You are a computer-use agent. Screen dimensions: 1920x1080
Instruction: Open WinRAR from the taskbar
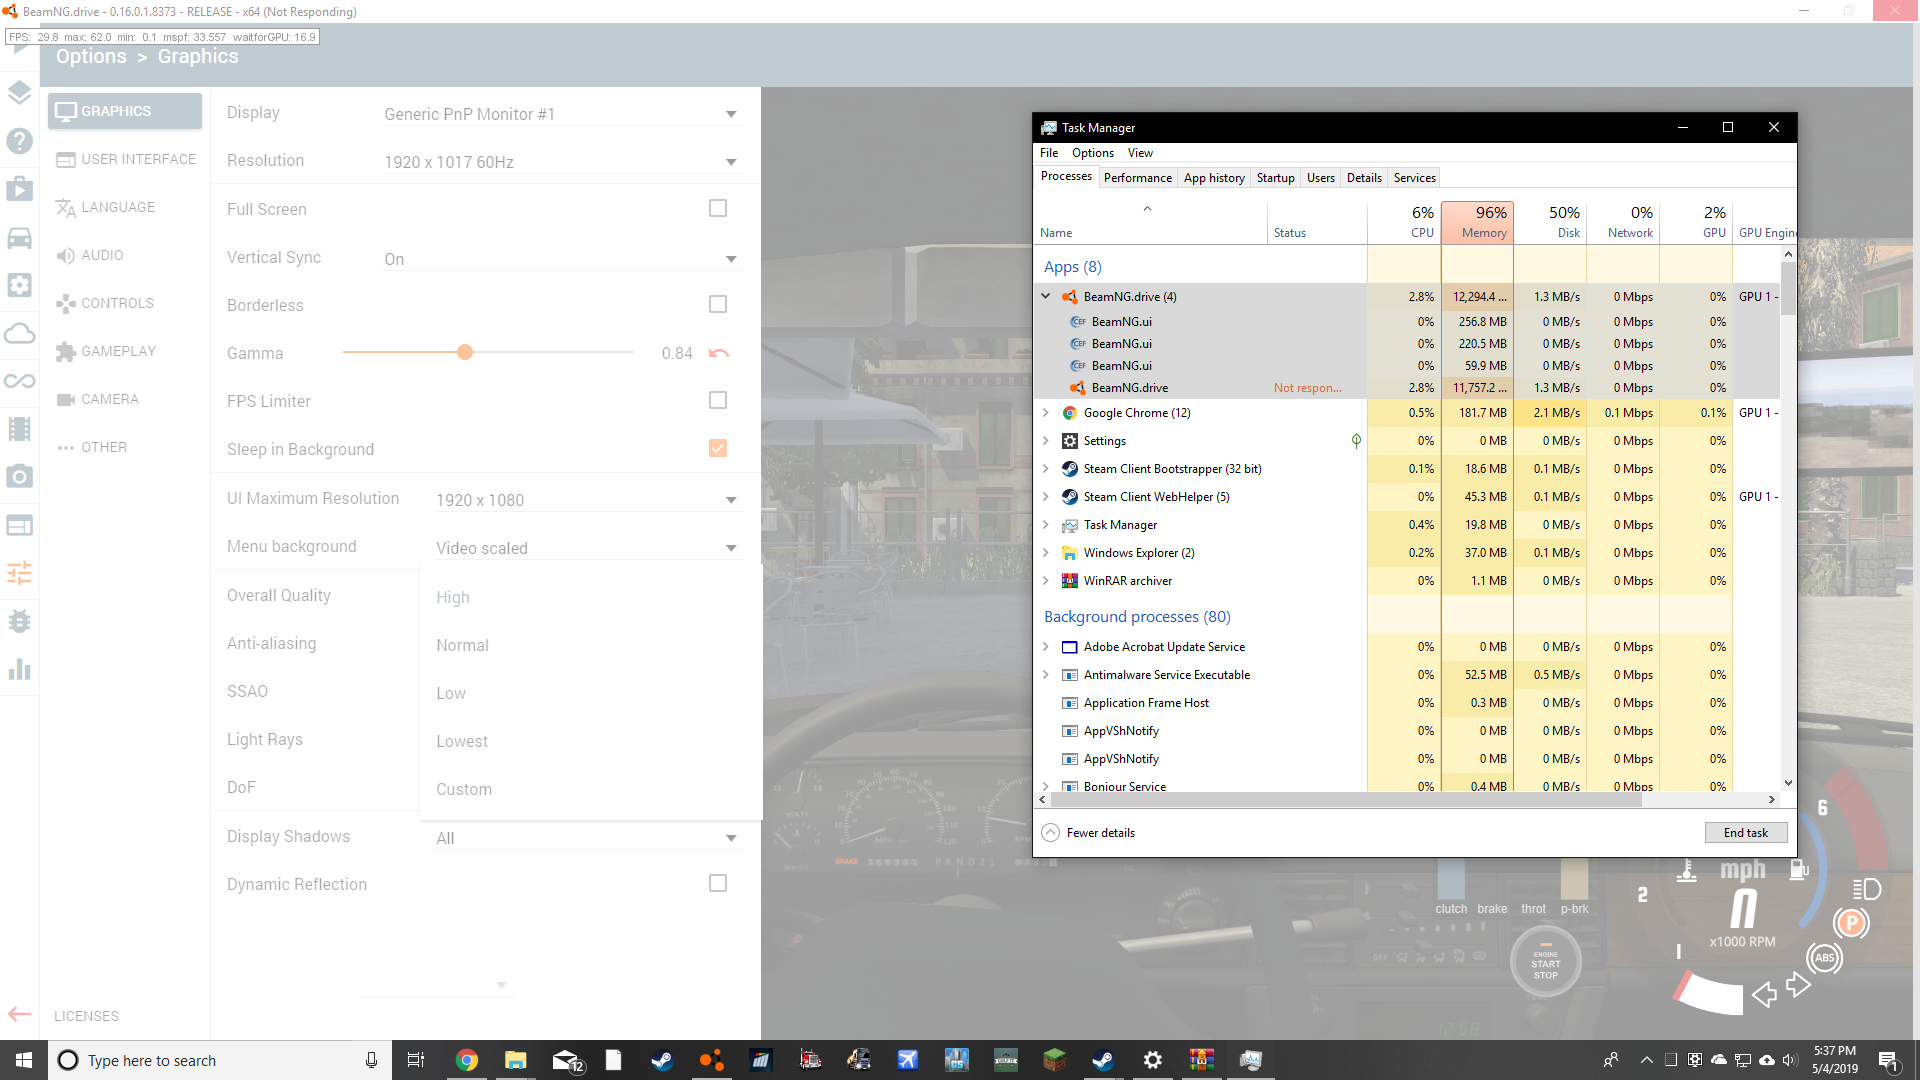coord(1201,1060)
